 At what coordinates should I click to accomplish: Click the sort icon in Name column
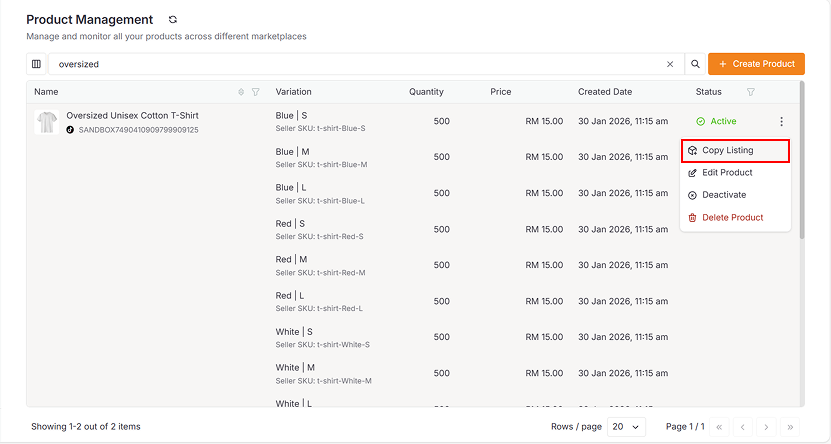241,92
